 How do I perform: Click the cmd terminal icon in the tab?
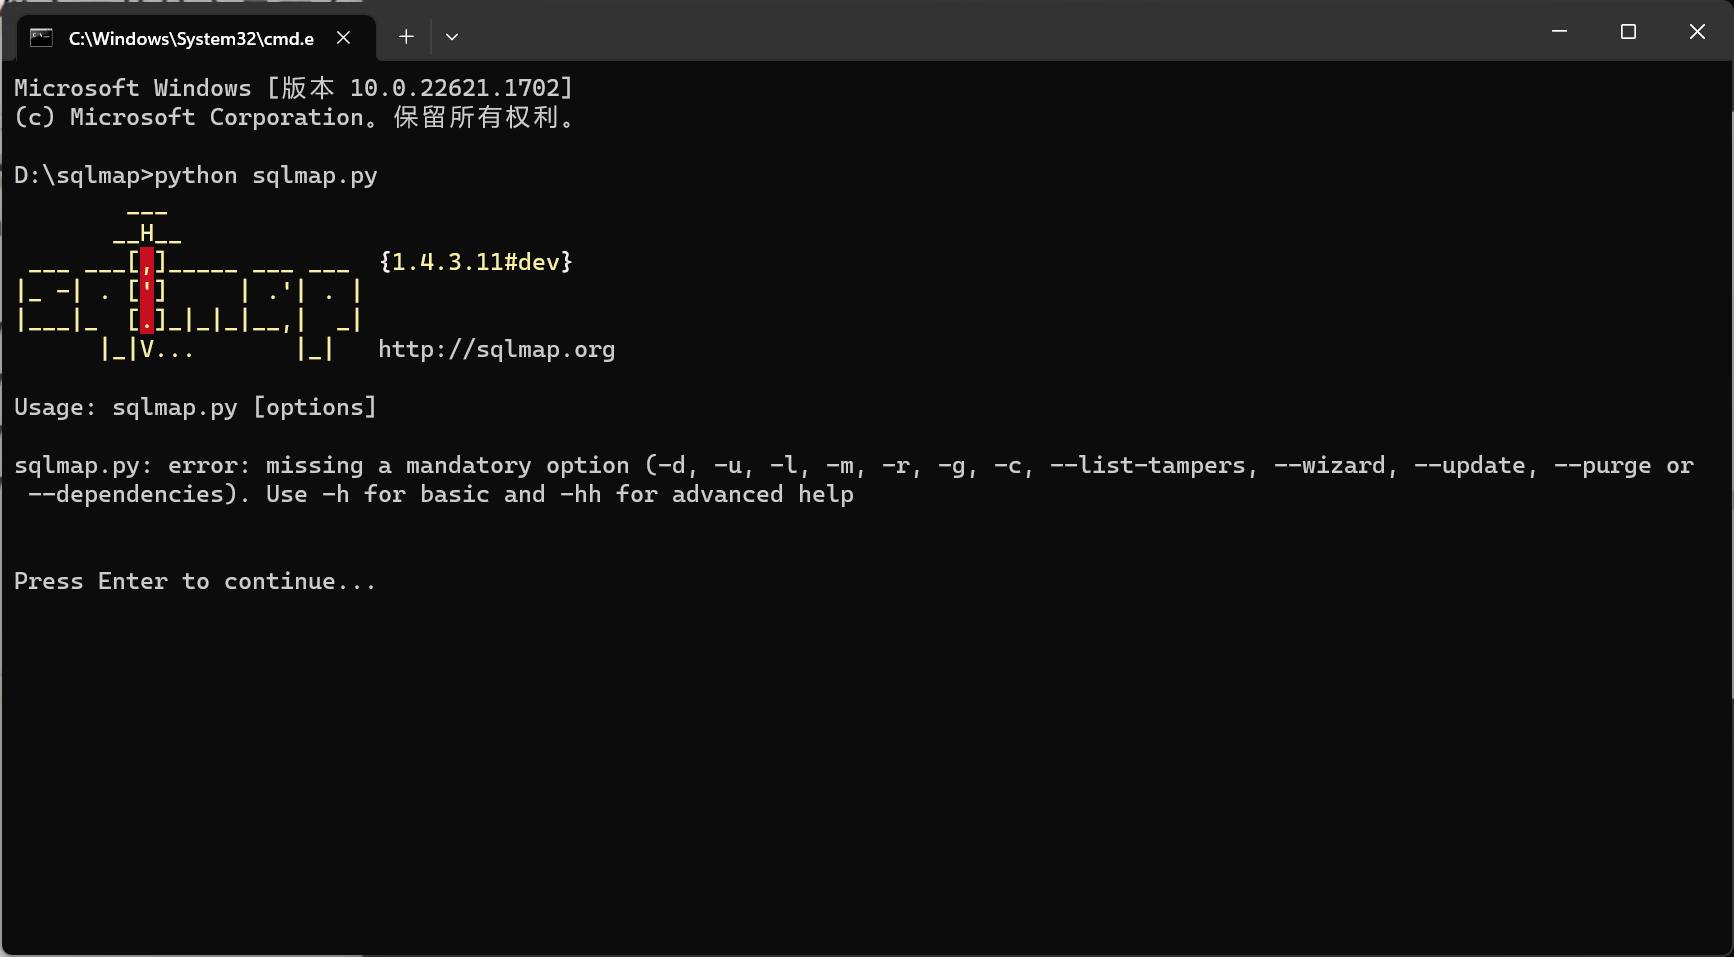[41, 38]
